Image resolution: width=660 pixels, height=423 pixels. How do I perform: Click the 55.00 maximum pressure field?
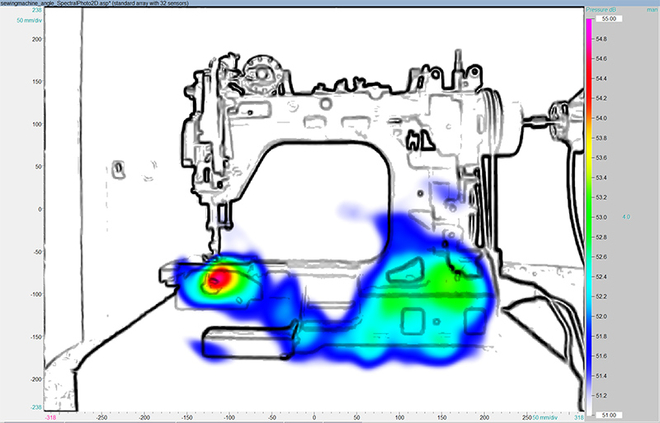pos(609,18)
